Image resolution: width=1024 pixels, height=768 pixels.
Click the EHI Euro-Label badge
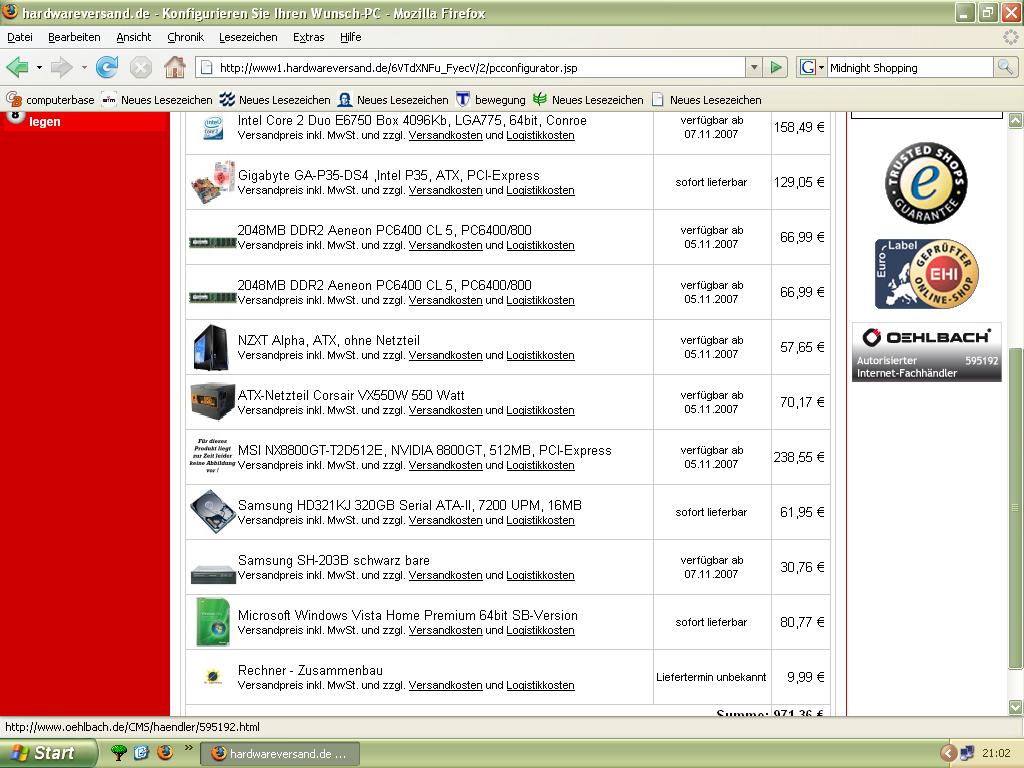coord(926,274)
